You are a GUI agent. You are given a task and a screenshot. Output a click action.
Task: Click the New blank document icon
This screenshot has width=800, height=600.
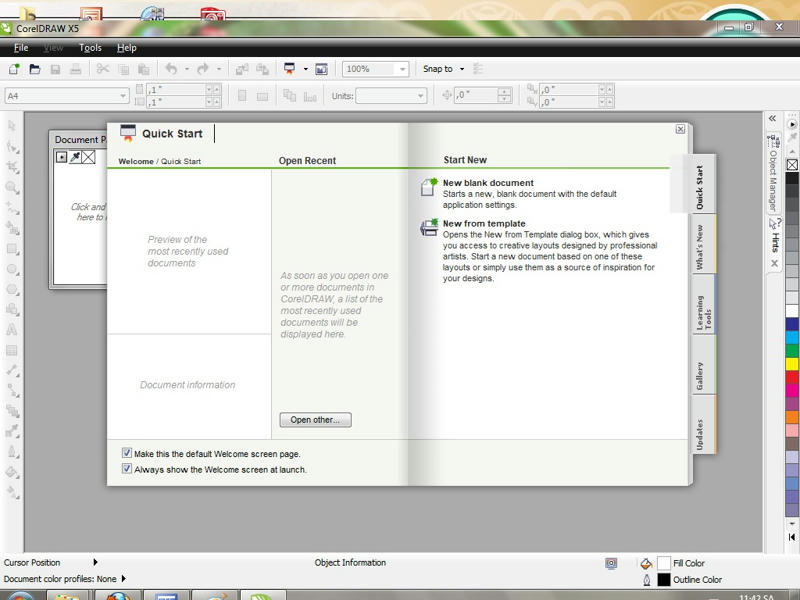(x=429, y=187)
